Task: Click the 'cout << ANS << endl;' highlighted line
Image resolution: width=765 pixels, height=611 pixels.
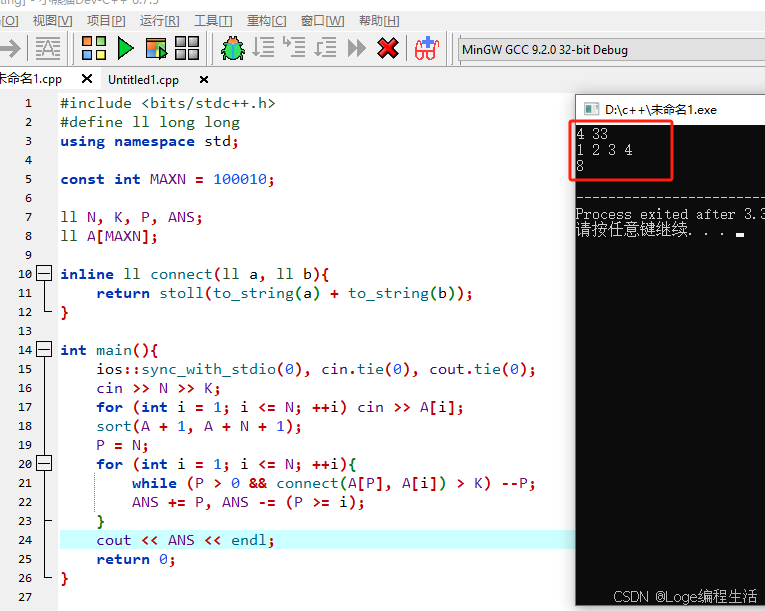Action: (185, 540)
